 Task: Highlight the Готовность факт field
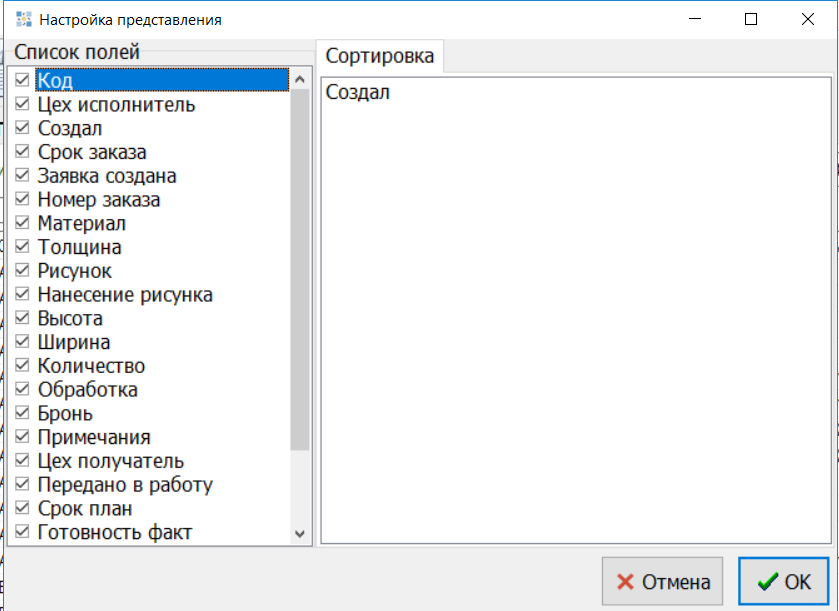pyautogui.click(x=114, y=533)
